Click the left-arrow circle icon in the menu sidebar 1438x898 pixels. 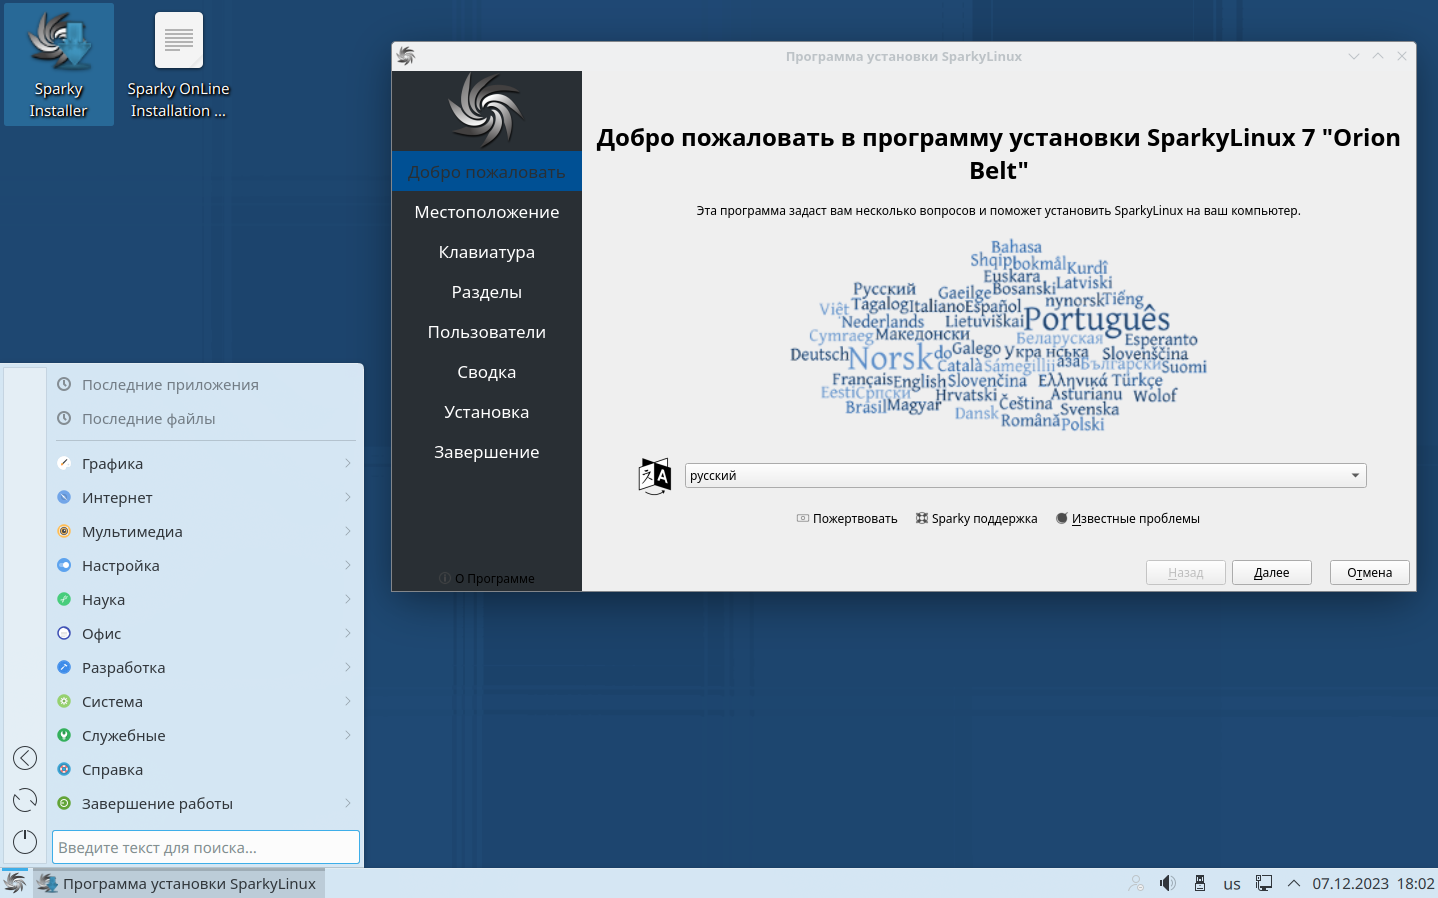25,758
